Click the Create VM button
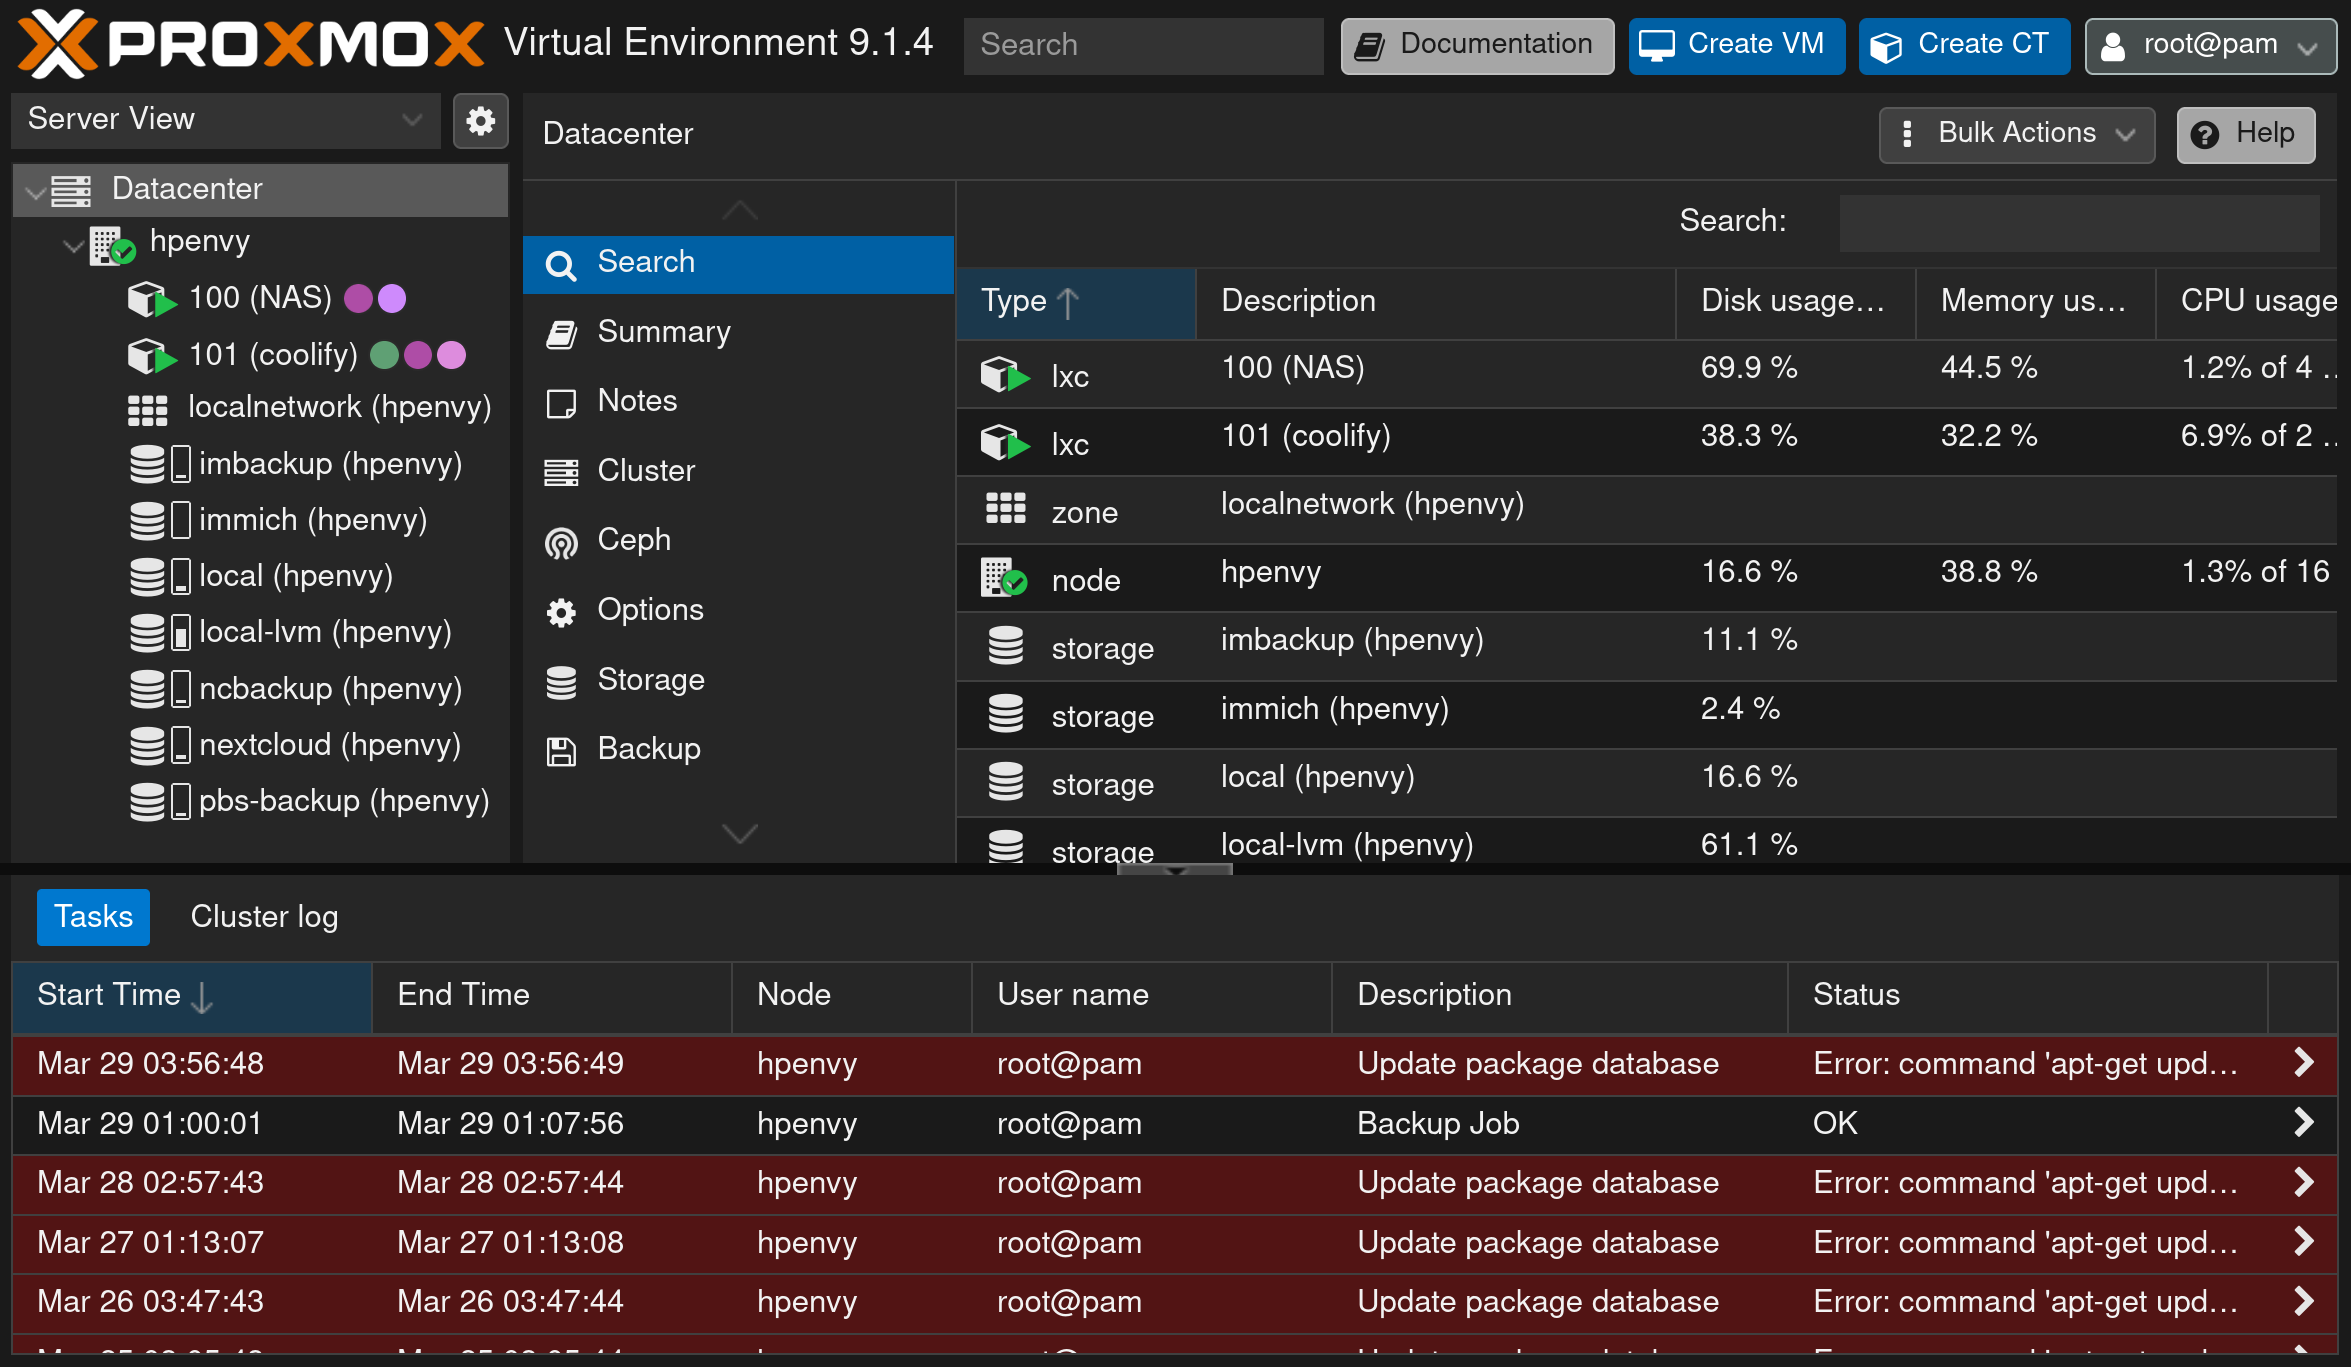2351x1367 pixels. coord(1737,46)
